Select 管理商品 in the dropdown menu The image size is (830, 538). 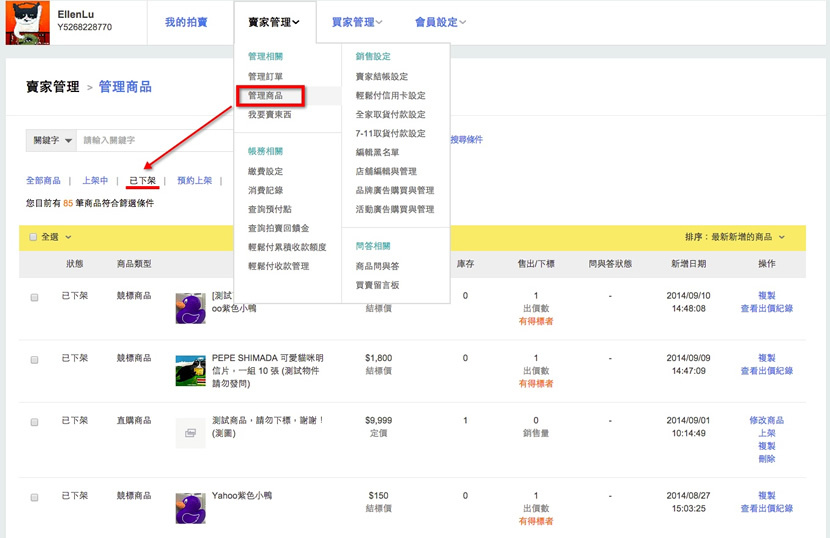click(266, 96)
